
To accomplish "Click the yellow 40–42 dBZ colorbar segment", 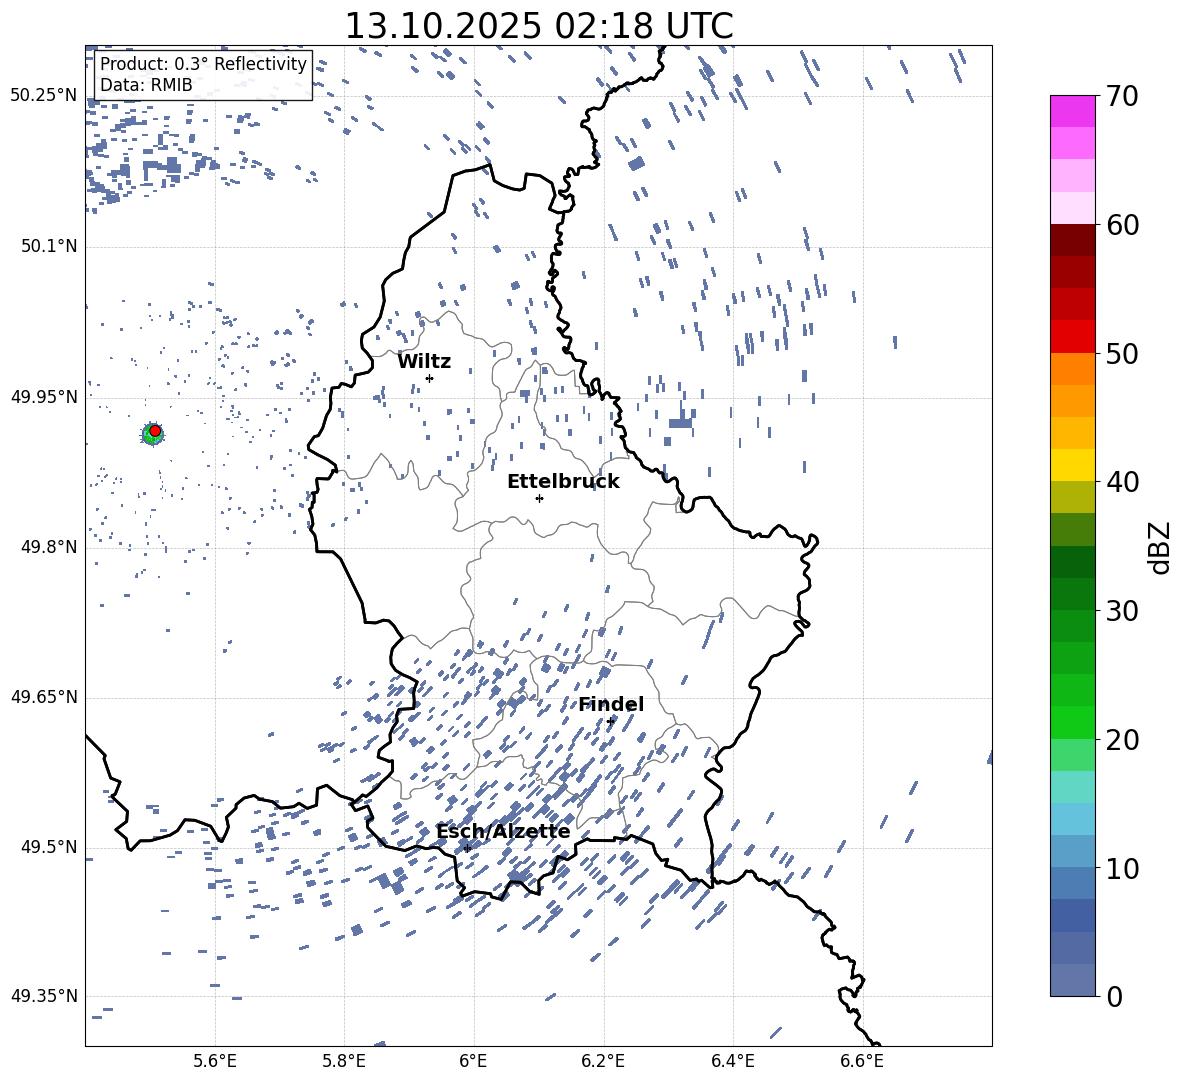I will (1073, 466).
